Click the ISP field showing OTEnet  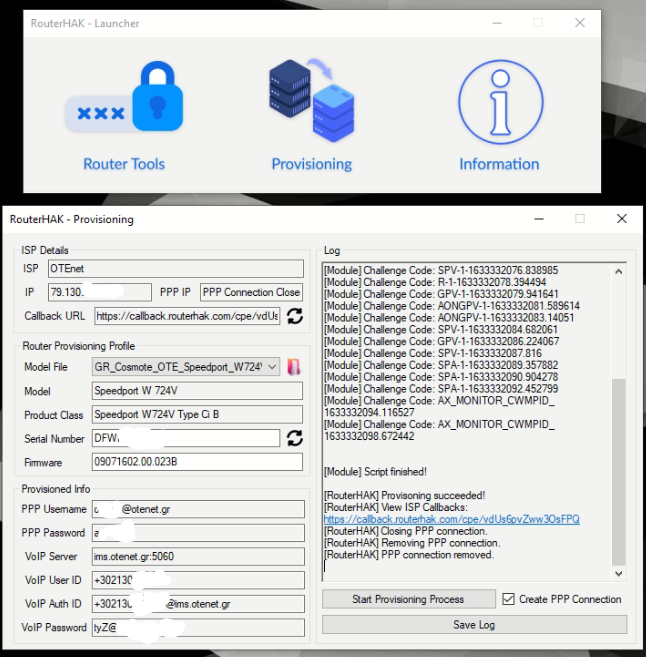176,269
